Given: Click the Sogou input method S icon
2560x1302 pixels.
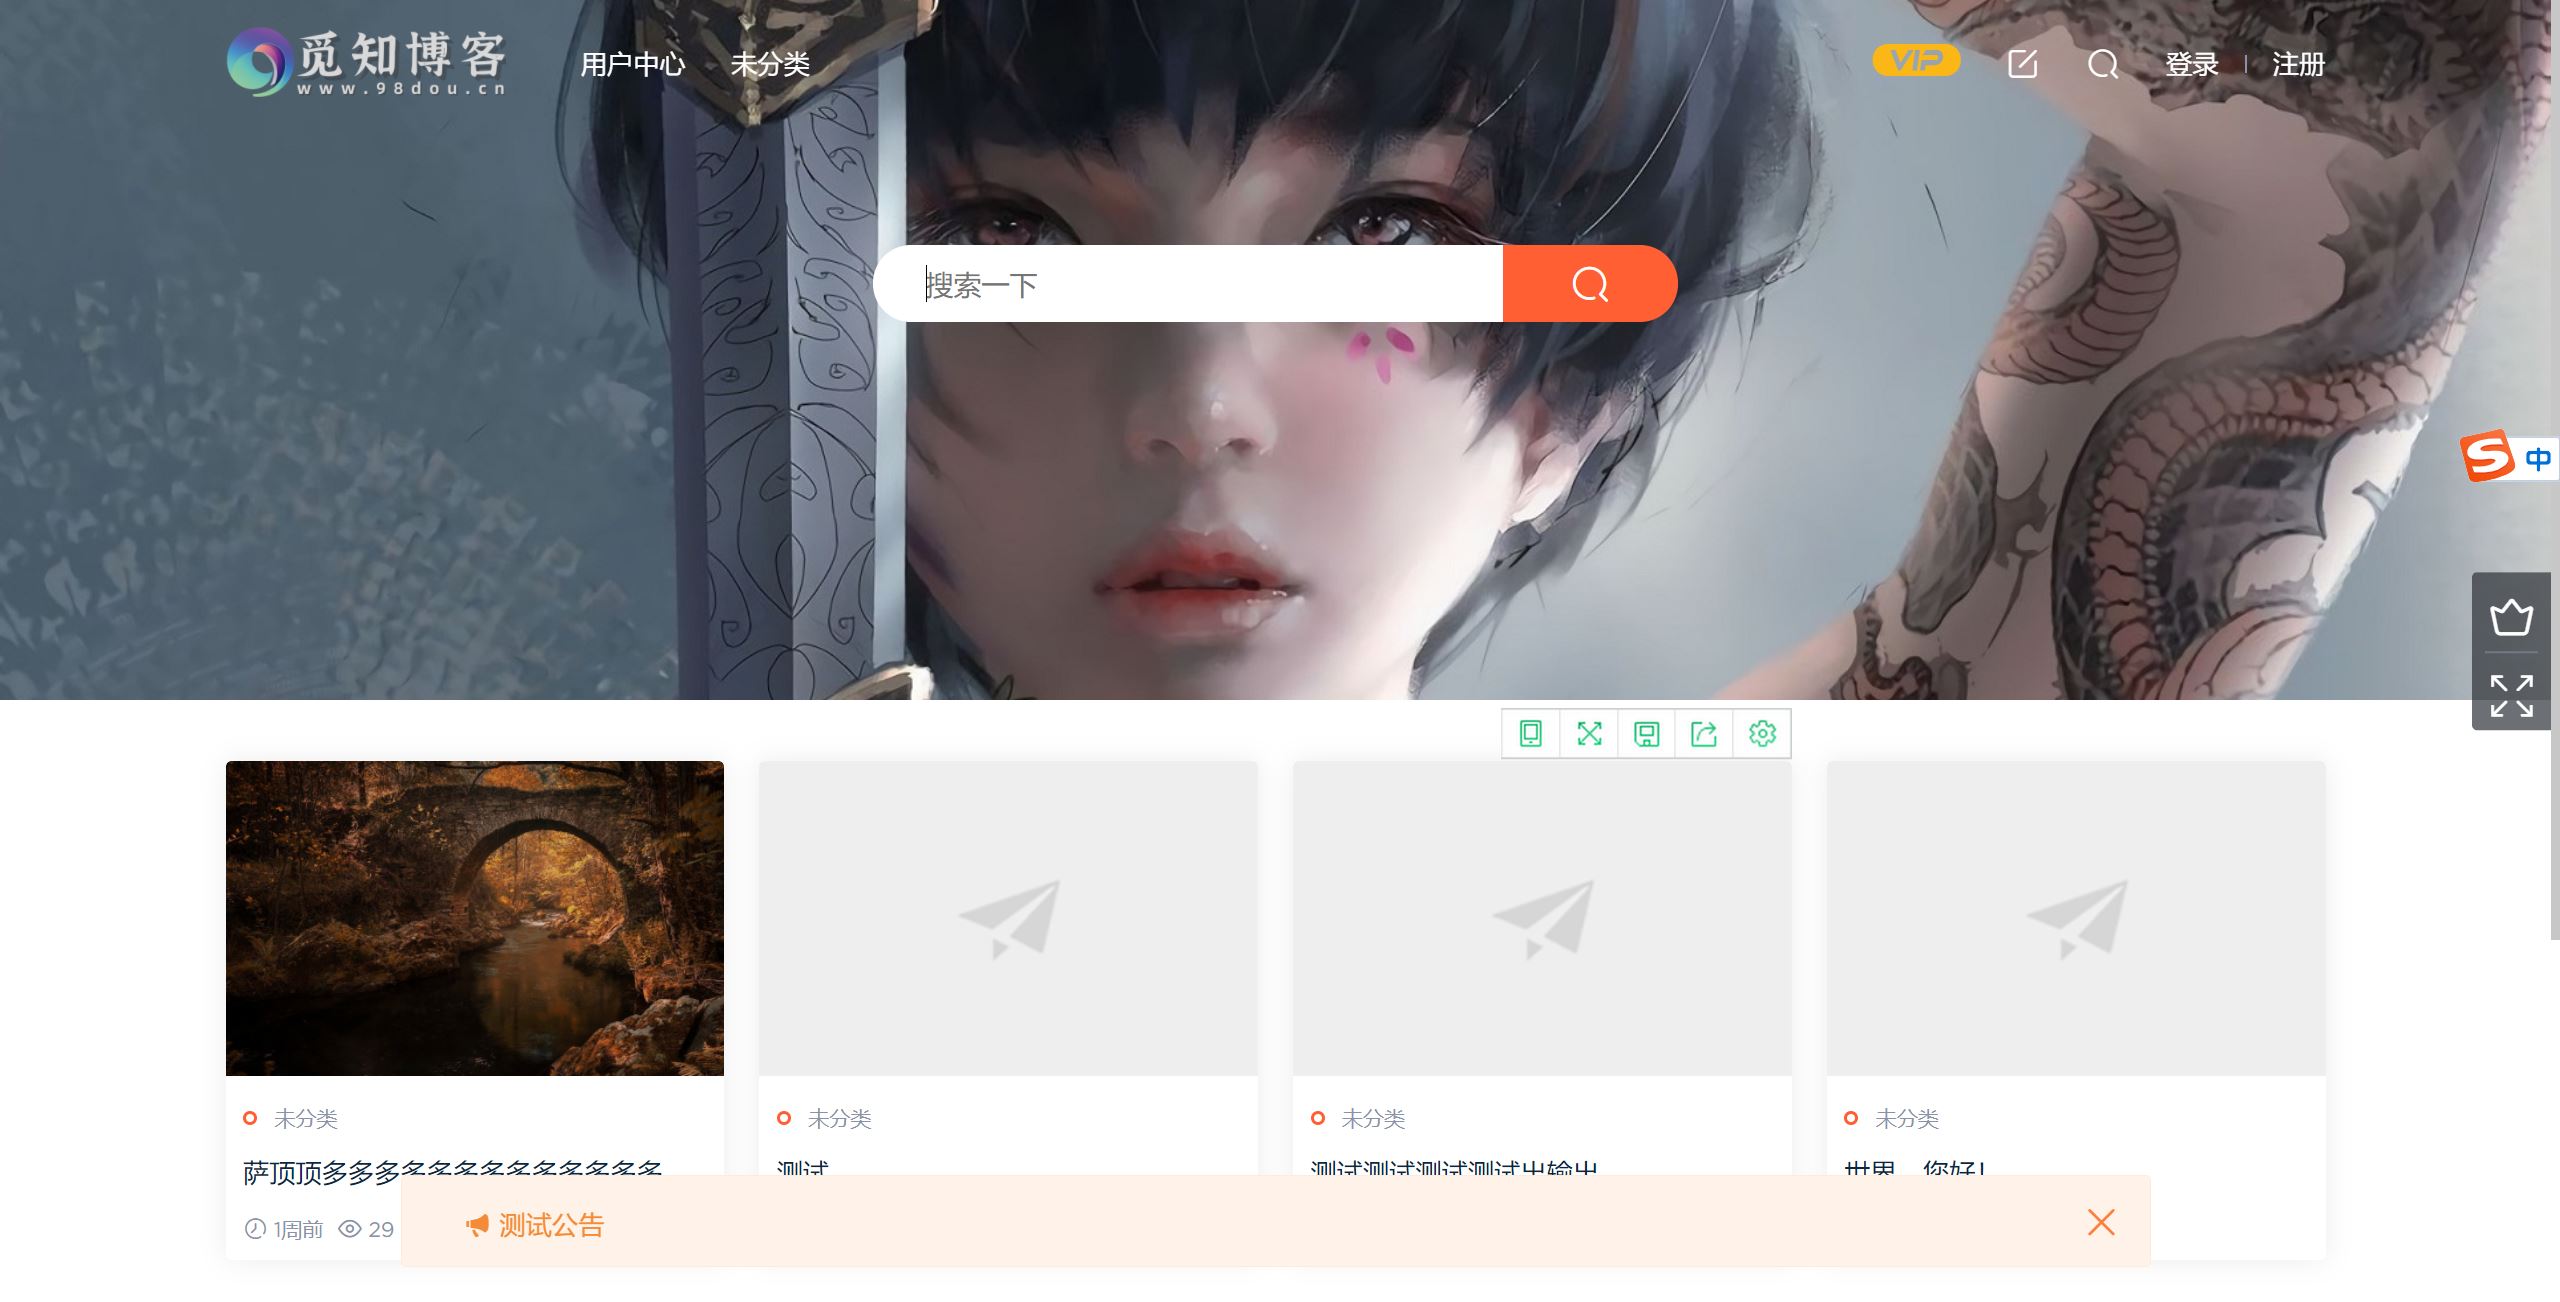Looking at the screenshot, I should pyautogui.click(x=2487, y=456).
